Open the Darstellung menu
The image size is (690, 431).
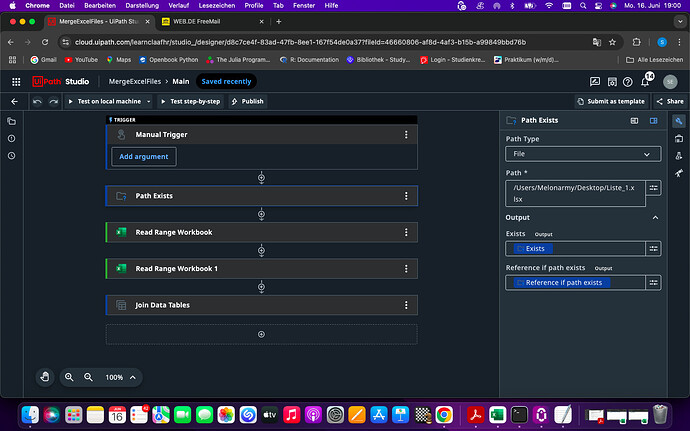coord(142,6)
